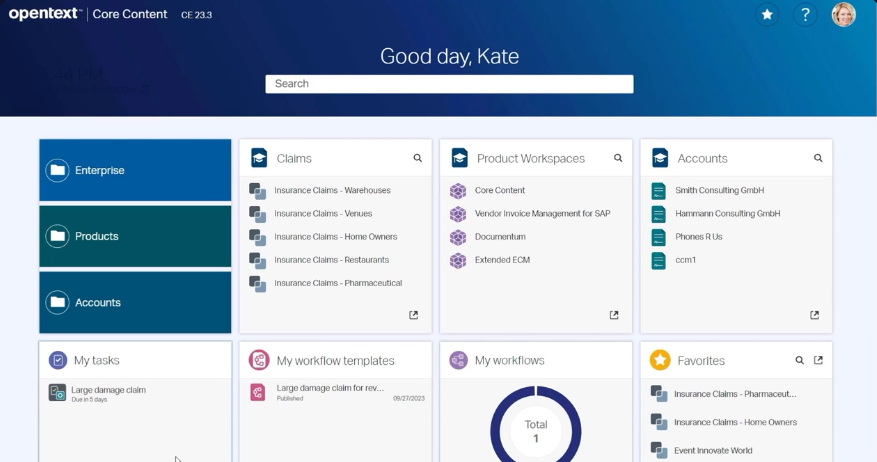Screen dimensions: 877x462
Task: Open Vendor Invoice Management for SAP
Action: (x=542, y=214)
